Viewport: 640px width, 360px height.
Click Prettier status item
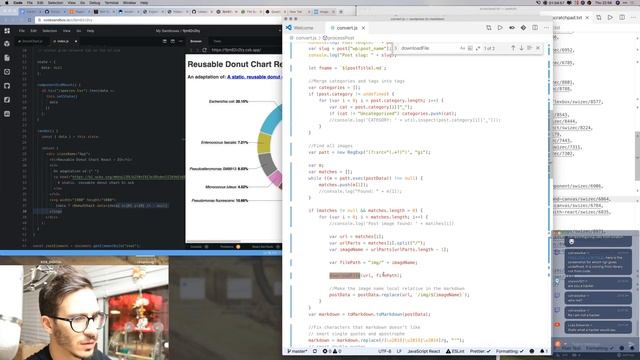[x=480, y=351]
